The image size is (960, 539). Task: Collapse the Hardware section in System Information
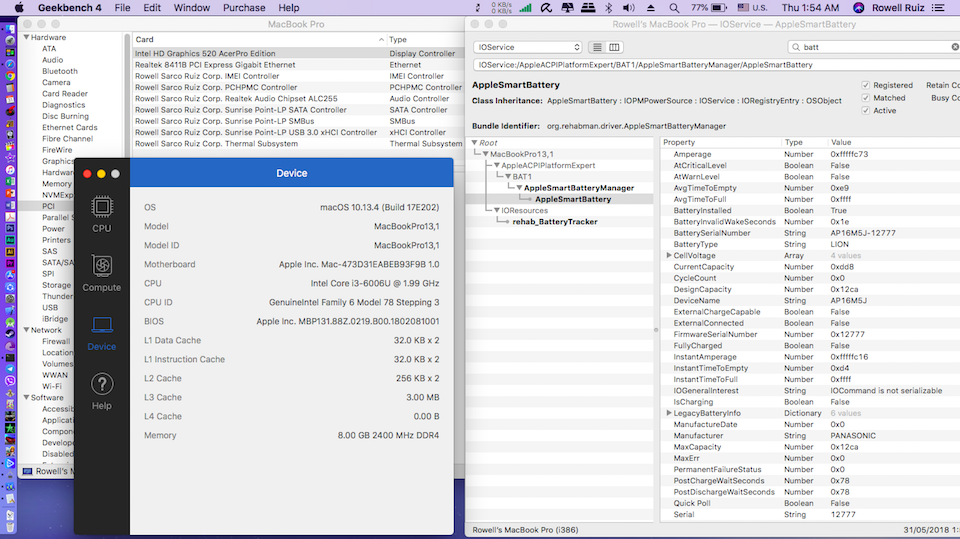(x=26, y=37)
